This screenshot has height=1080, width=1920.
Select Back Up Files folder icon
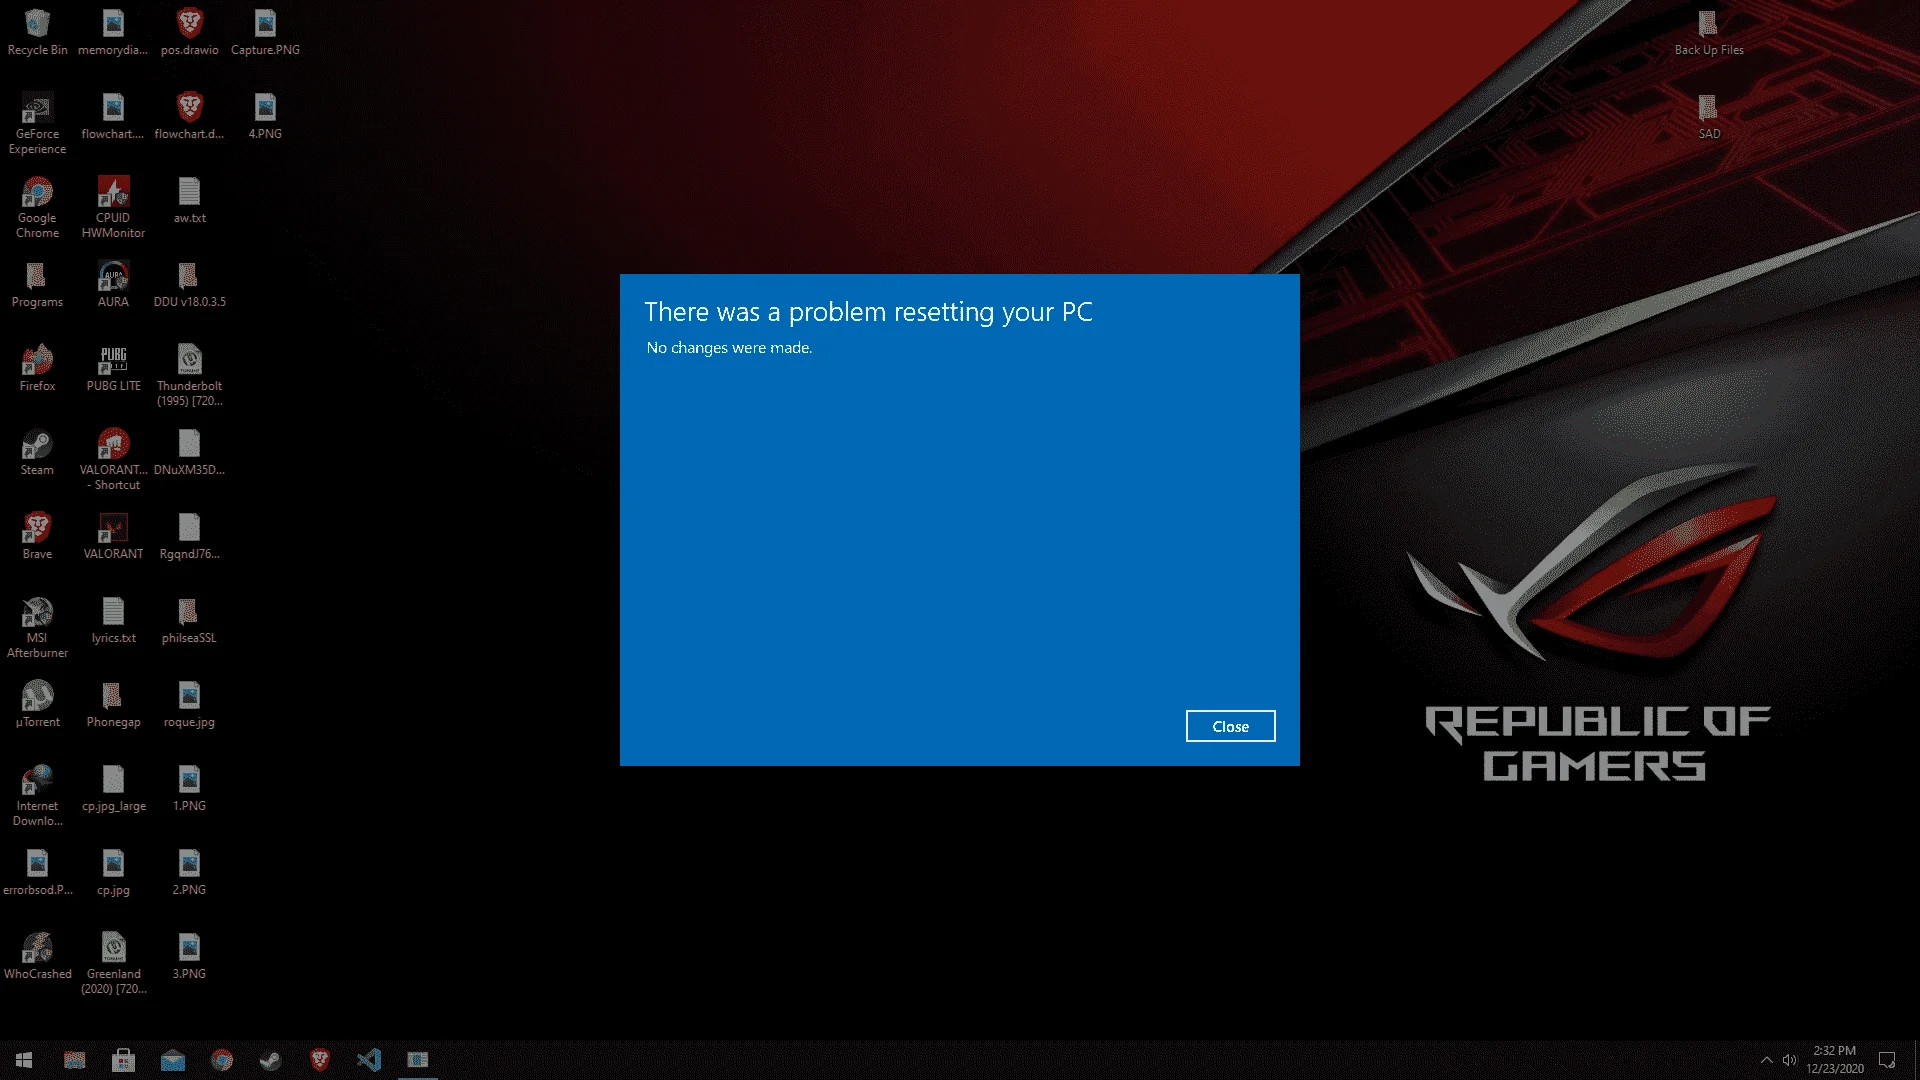(1709, 32)
